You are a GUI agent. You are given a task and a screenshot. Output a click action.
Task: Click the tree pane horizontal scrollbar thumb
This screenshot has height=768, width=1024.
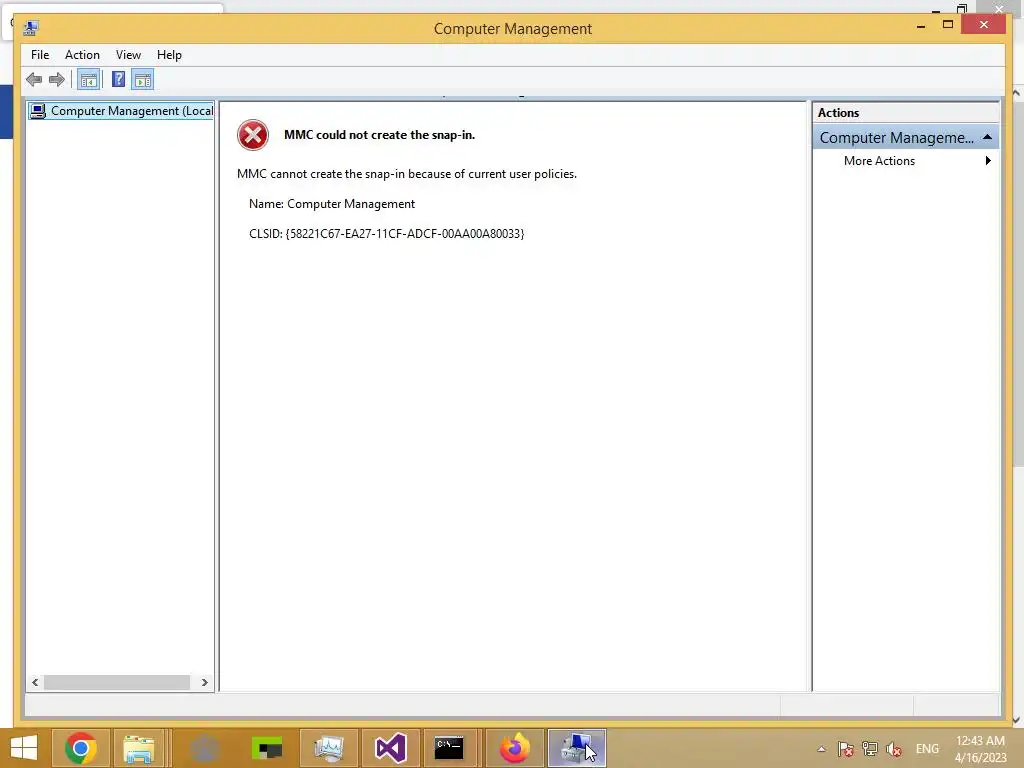click(x=117, y=682)
